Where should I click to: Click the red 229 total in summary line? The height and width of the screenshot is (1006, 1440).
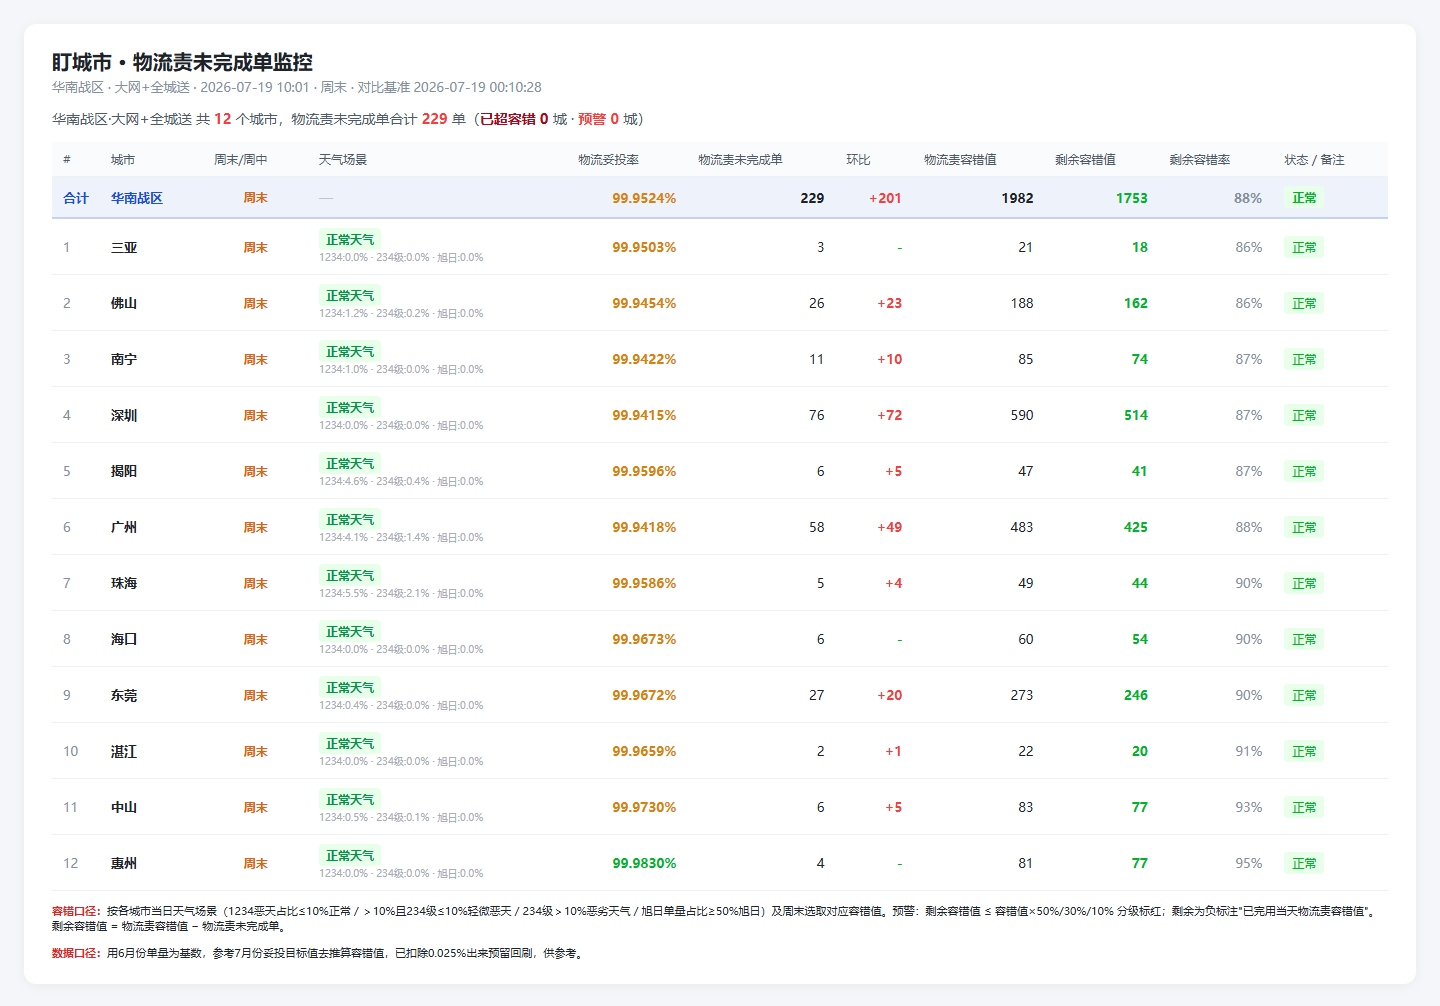click(x=435, y=119)
